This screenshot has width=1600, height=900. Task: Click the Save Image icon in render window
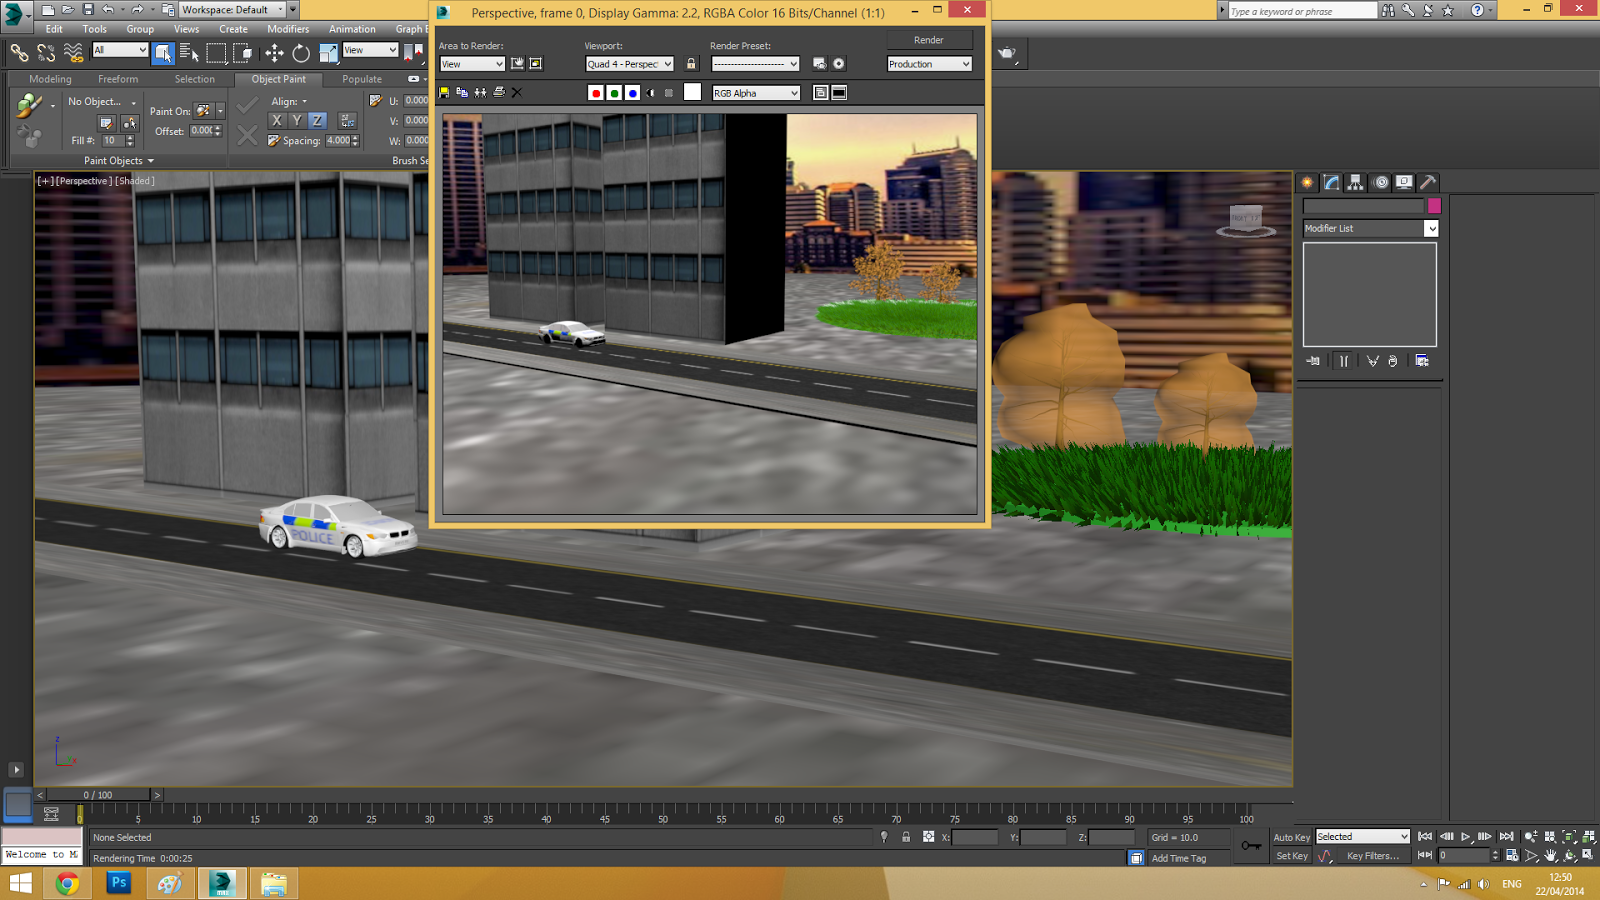click(x=445, y=92)
